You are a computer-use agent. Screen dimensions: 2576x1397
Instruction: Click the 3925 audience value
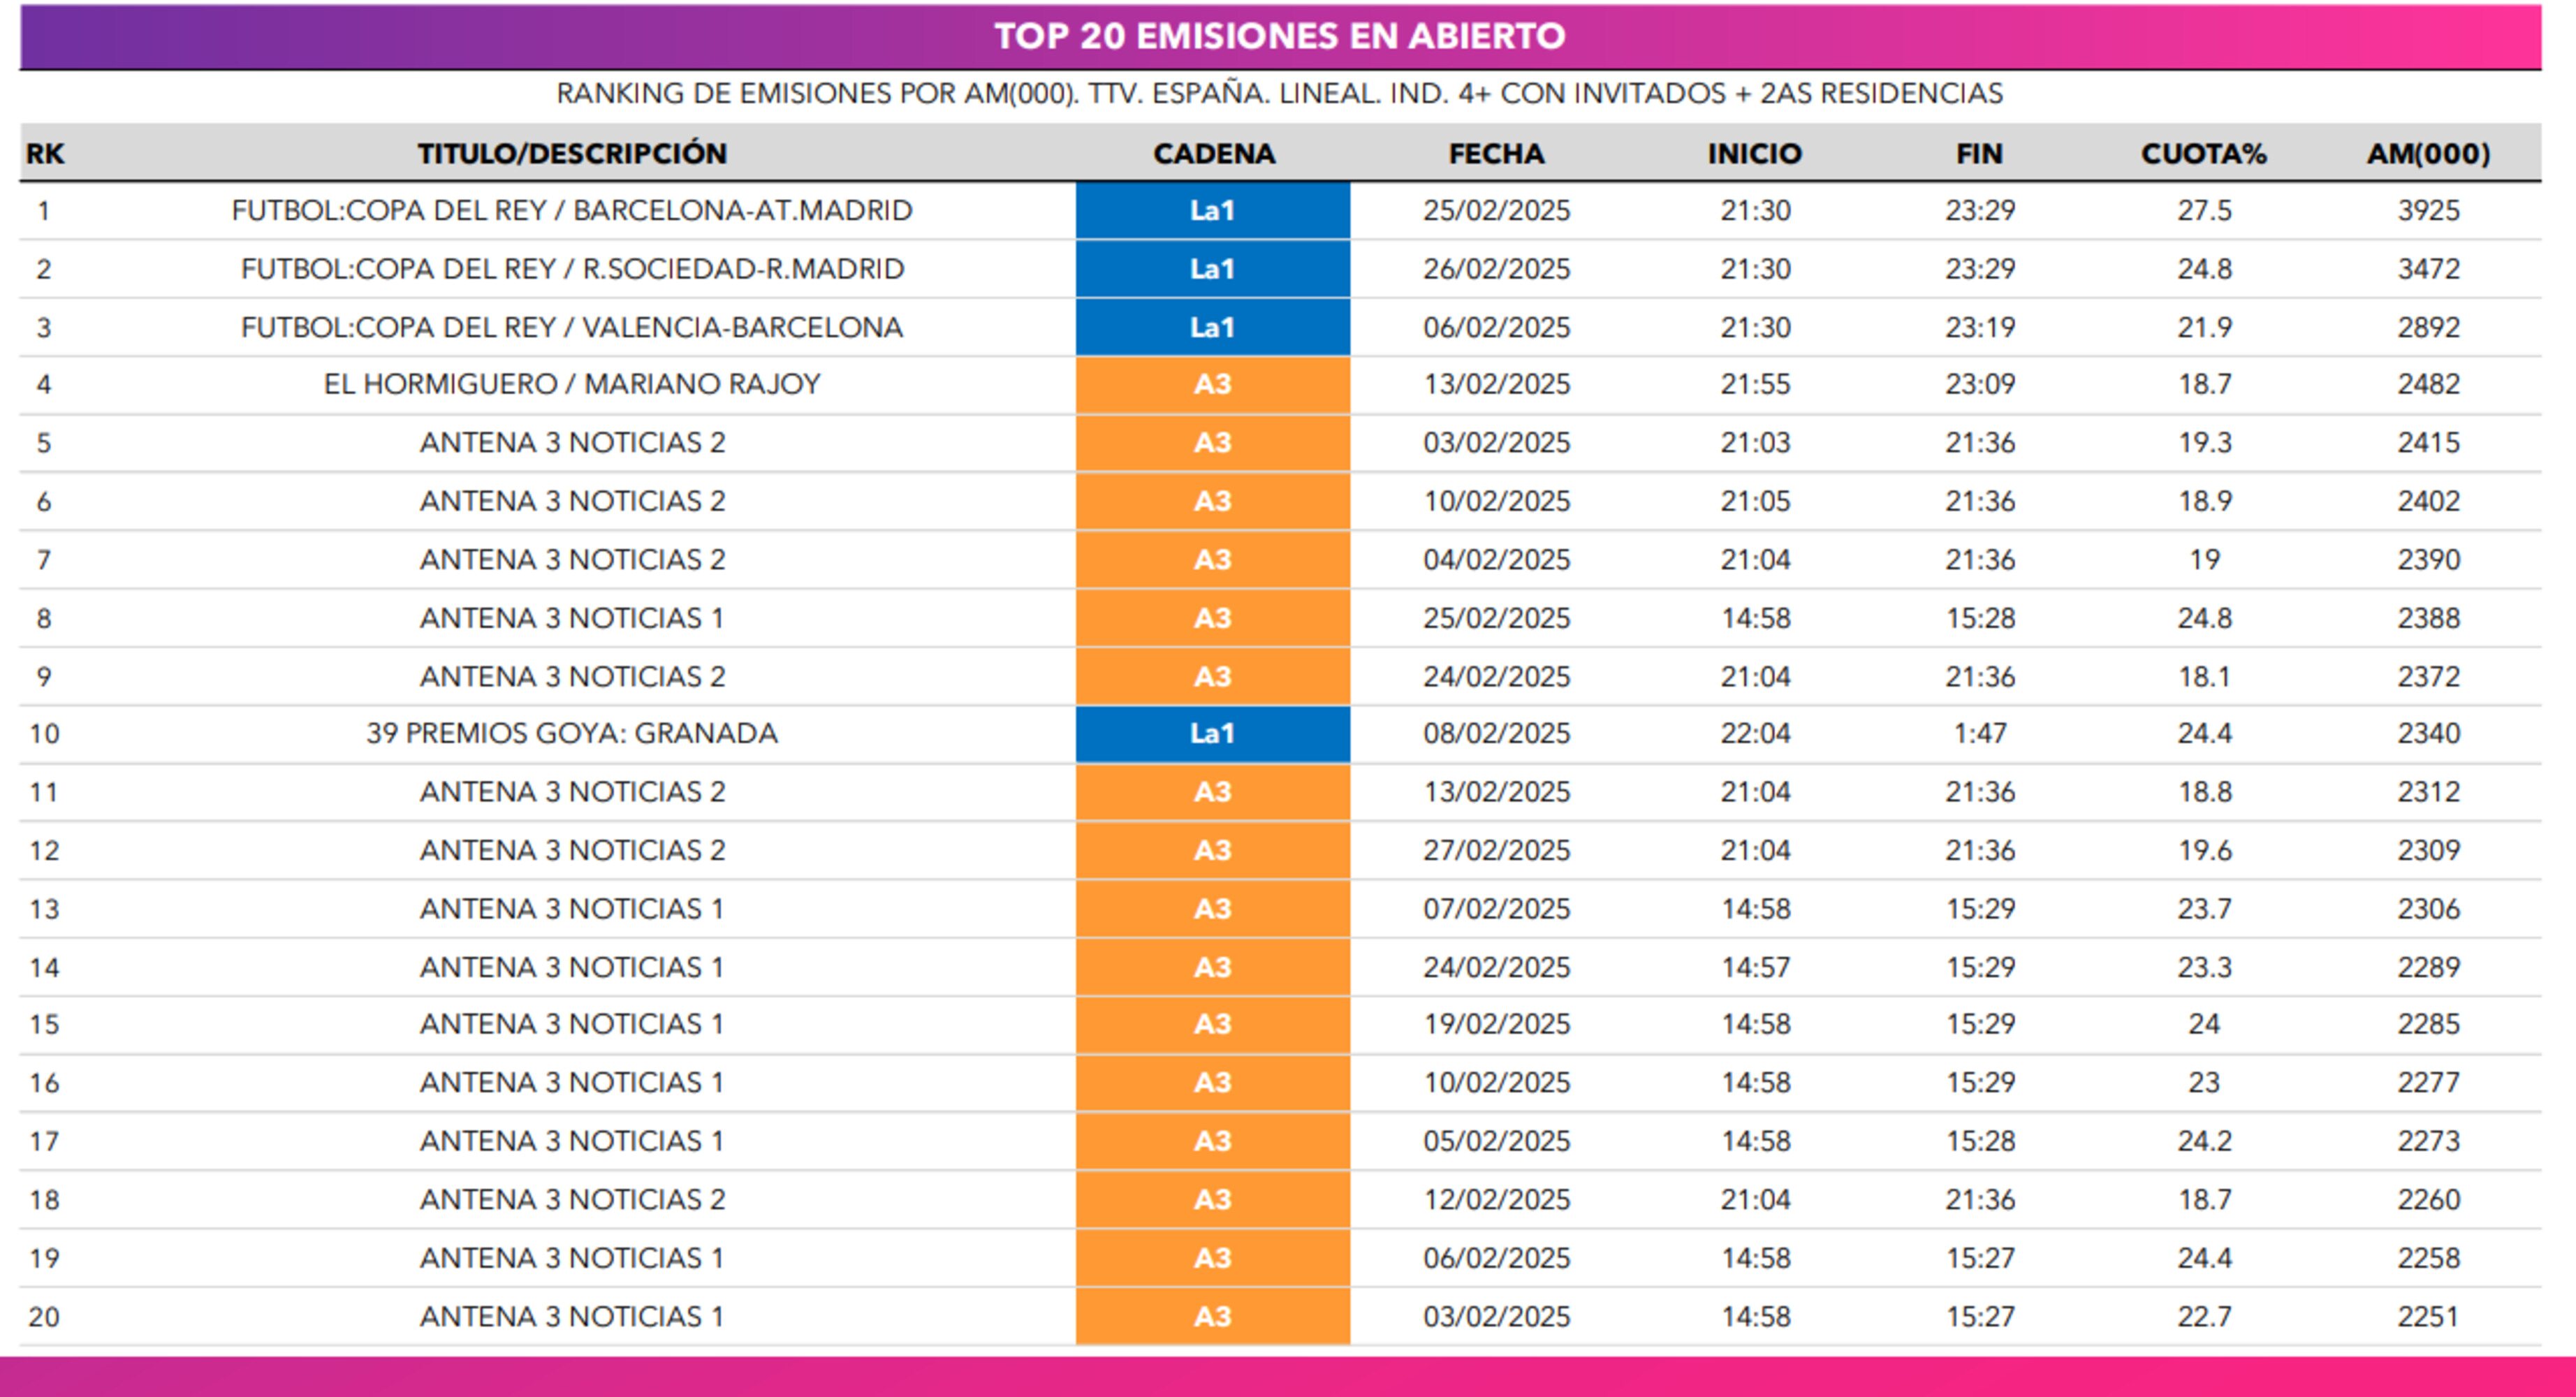click(2428, 211)
